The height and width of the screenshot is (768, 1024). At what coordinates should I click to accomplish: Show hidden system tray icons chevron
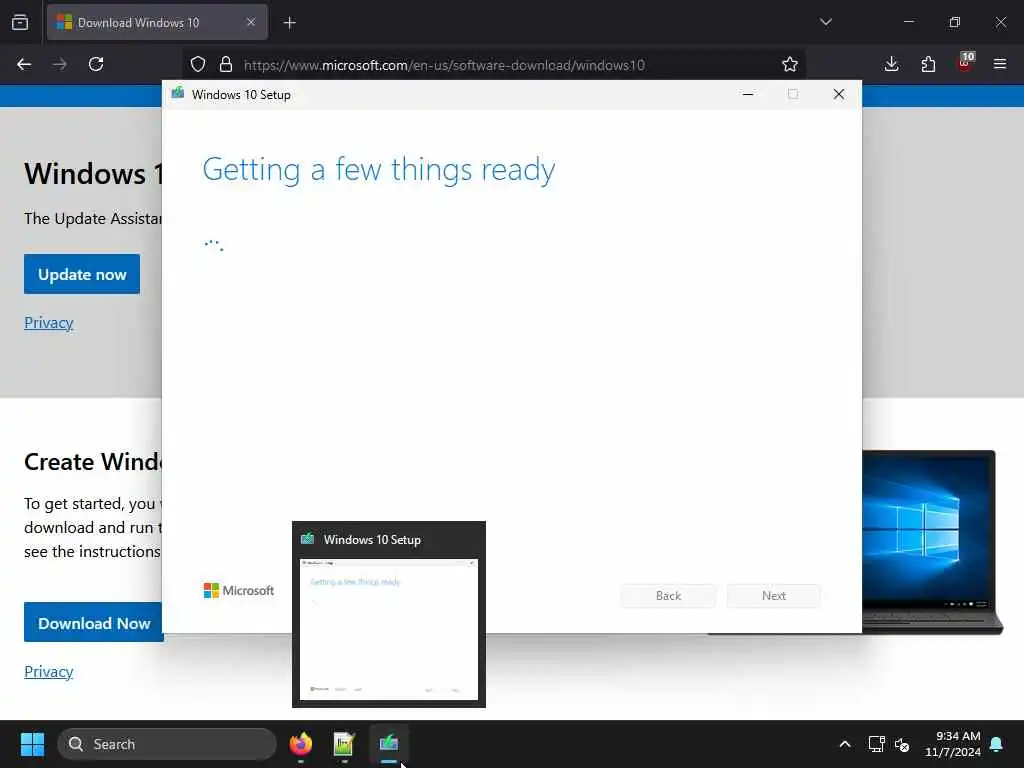coord(844,744)
